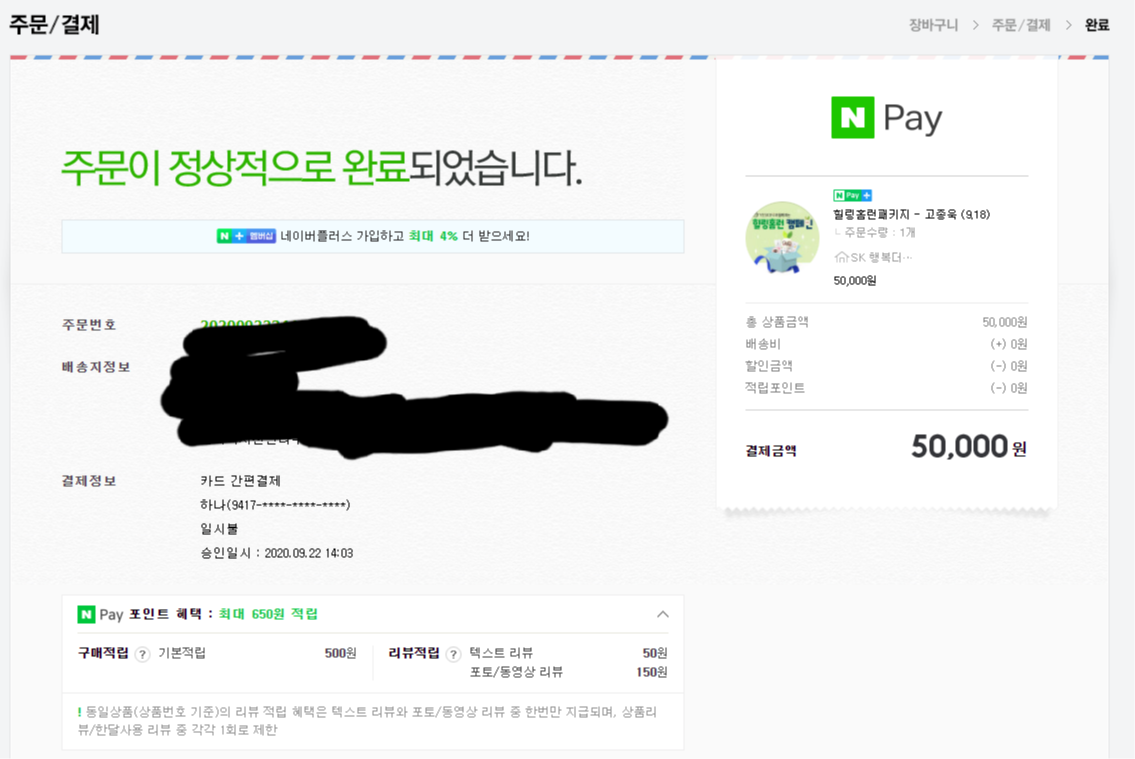Click the N Pay icon in 포인트 혜택 header
This screenshot has height=759, width=1135.
[x=86, y=614]
